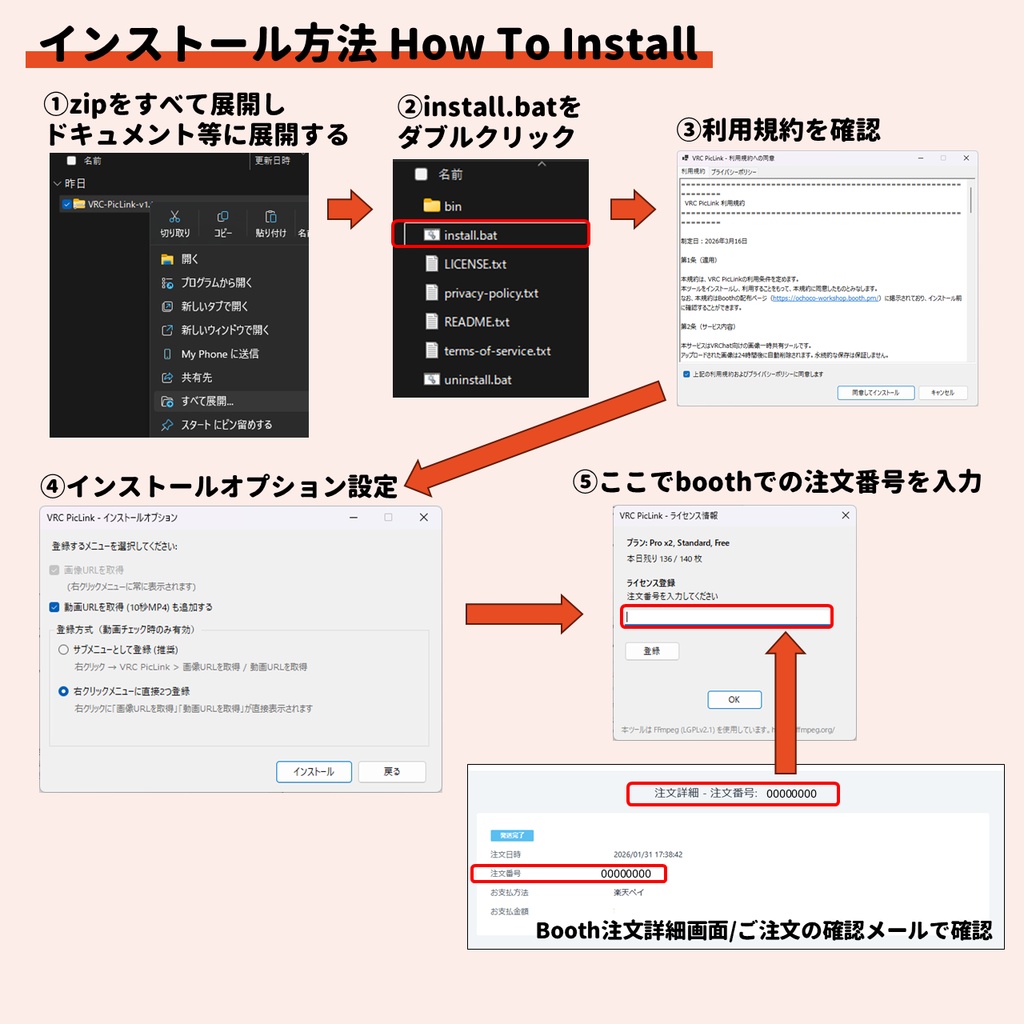The width and height of the screenshot is (1024, 1024).
Task: Click the Cut (切り取り) scissors icon
Action: click(x=174, y=217)
